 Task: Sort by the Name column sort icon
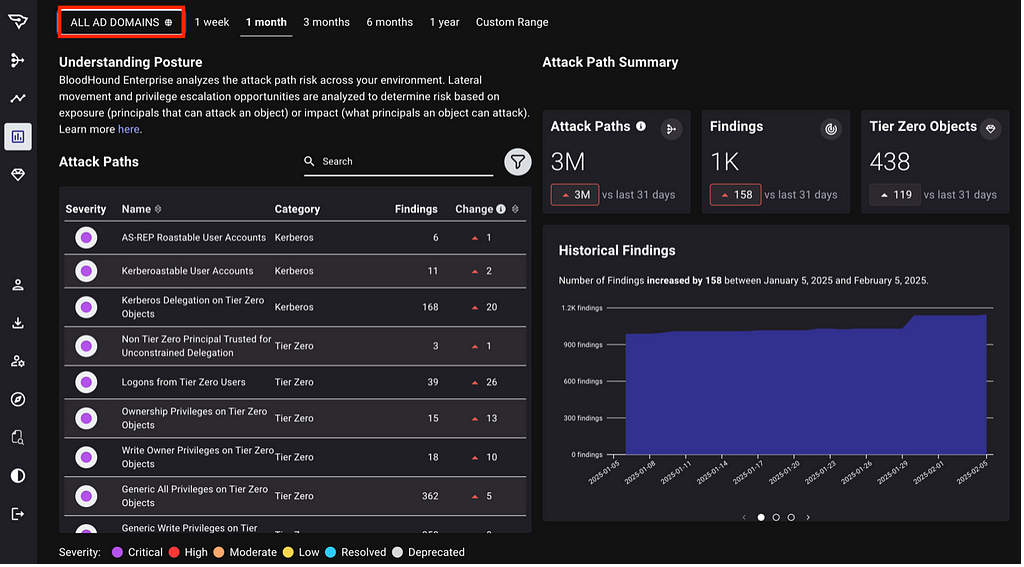(x=158, y=209)
